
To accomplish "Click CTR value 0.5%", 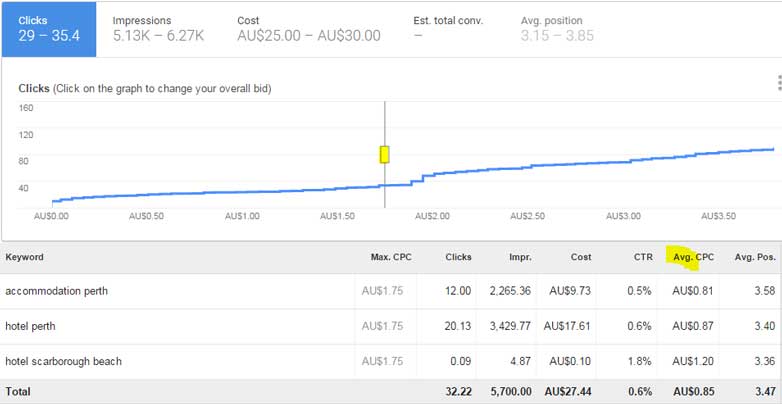I will pyautogui.click(x=639, y=291).
